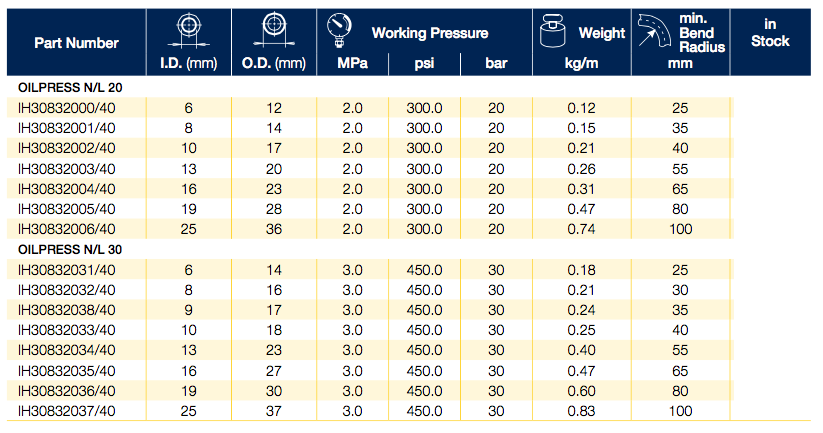The width and height of the screenshot is (823, 433).
Task: Click the MPa sub-header
Action: [x=352, y=65]
